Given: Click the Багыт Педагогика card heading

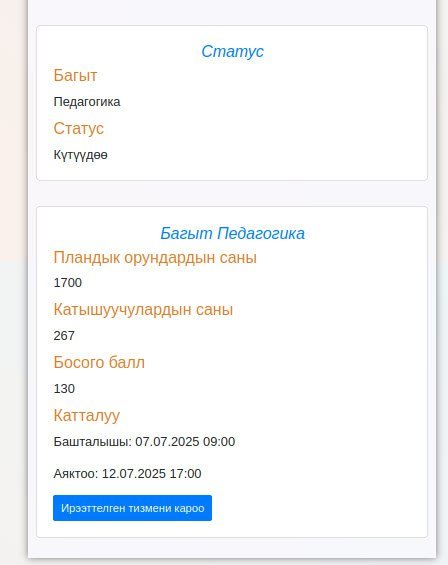Looking at the screenshot, I should coord(232,233).
